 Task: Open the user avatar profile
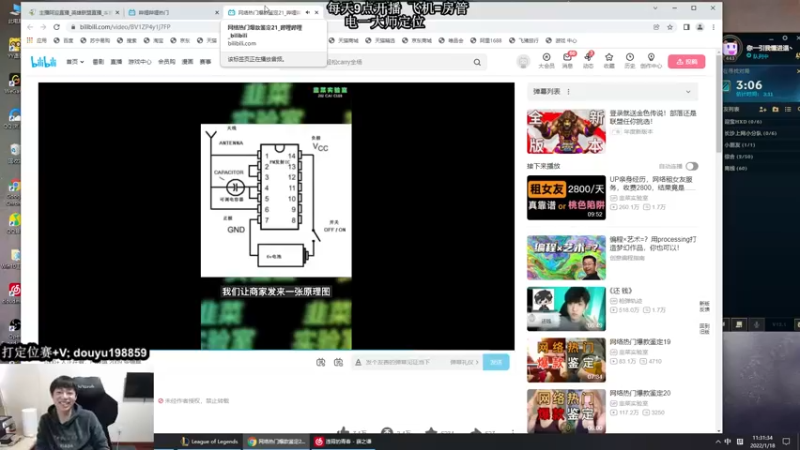[523, 62]
